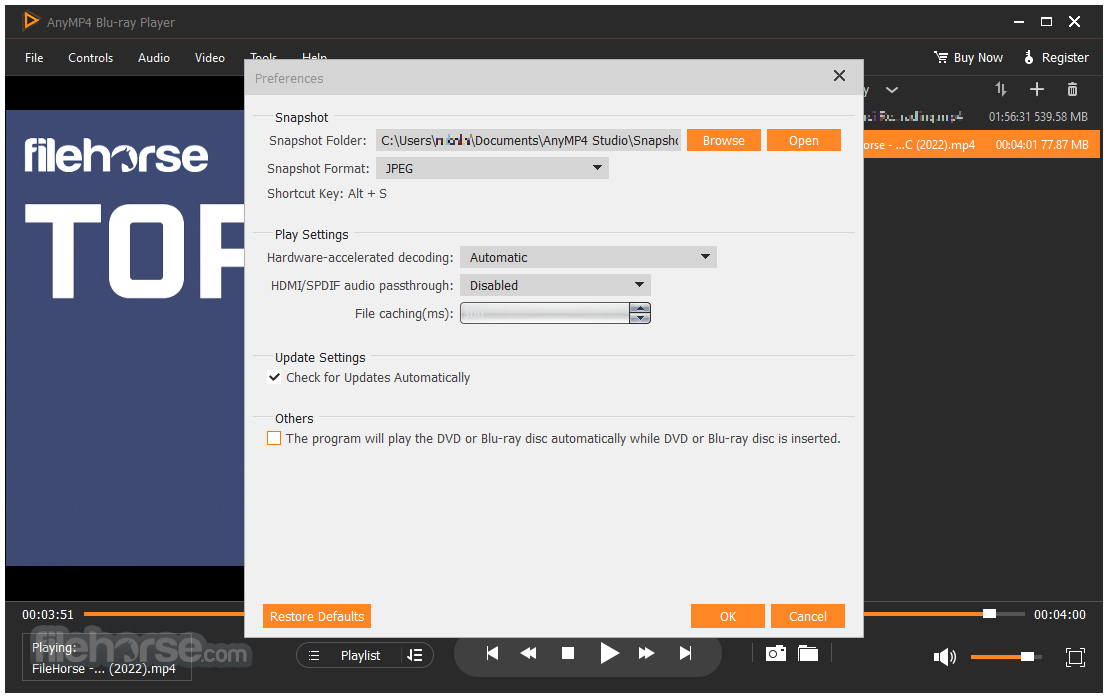The height and width of the screenshot is (698, 1108).
Task: Confirm preferences with OK
Action: pyautogui.click(x=728, y=616)
